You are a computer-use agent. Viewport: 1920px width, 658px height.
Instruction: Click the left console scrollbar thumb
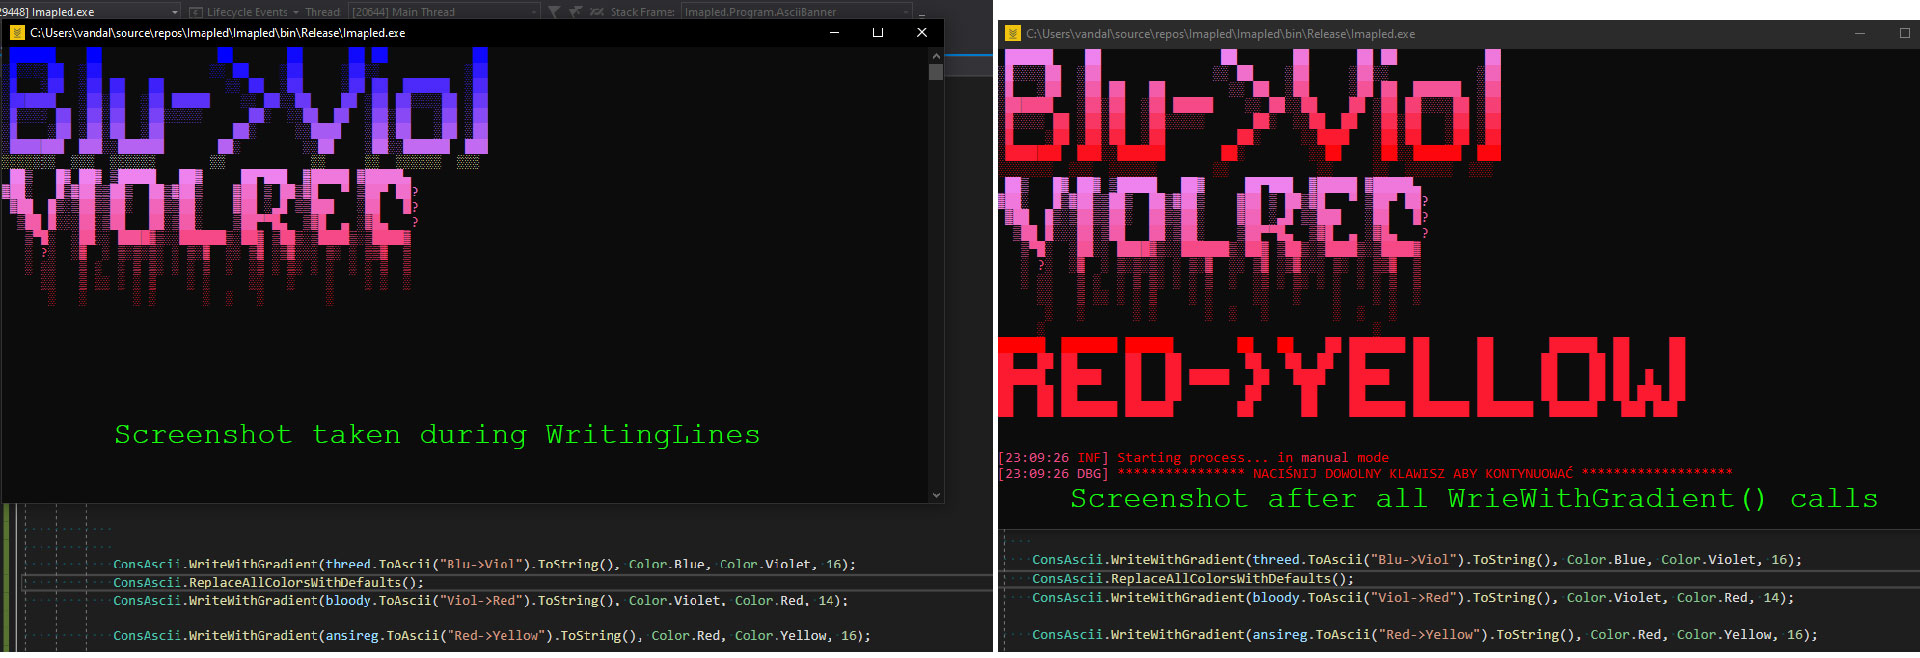[936, 72]
